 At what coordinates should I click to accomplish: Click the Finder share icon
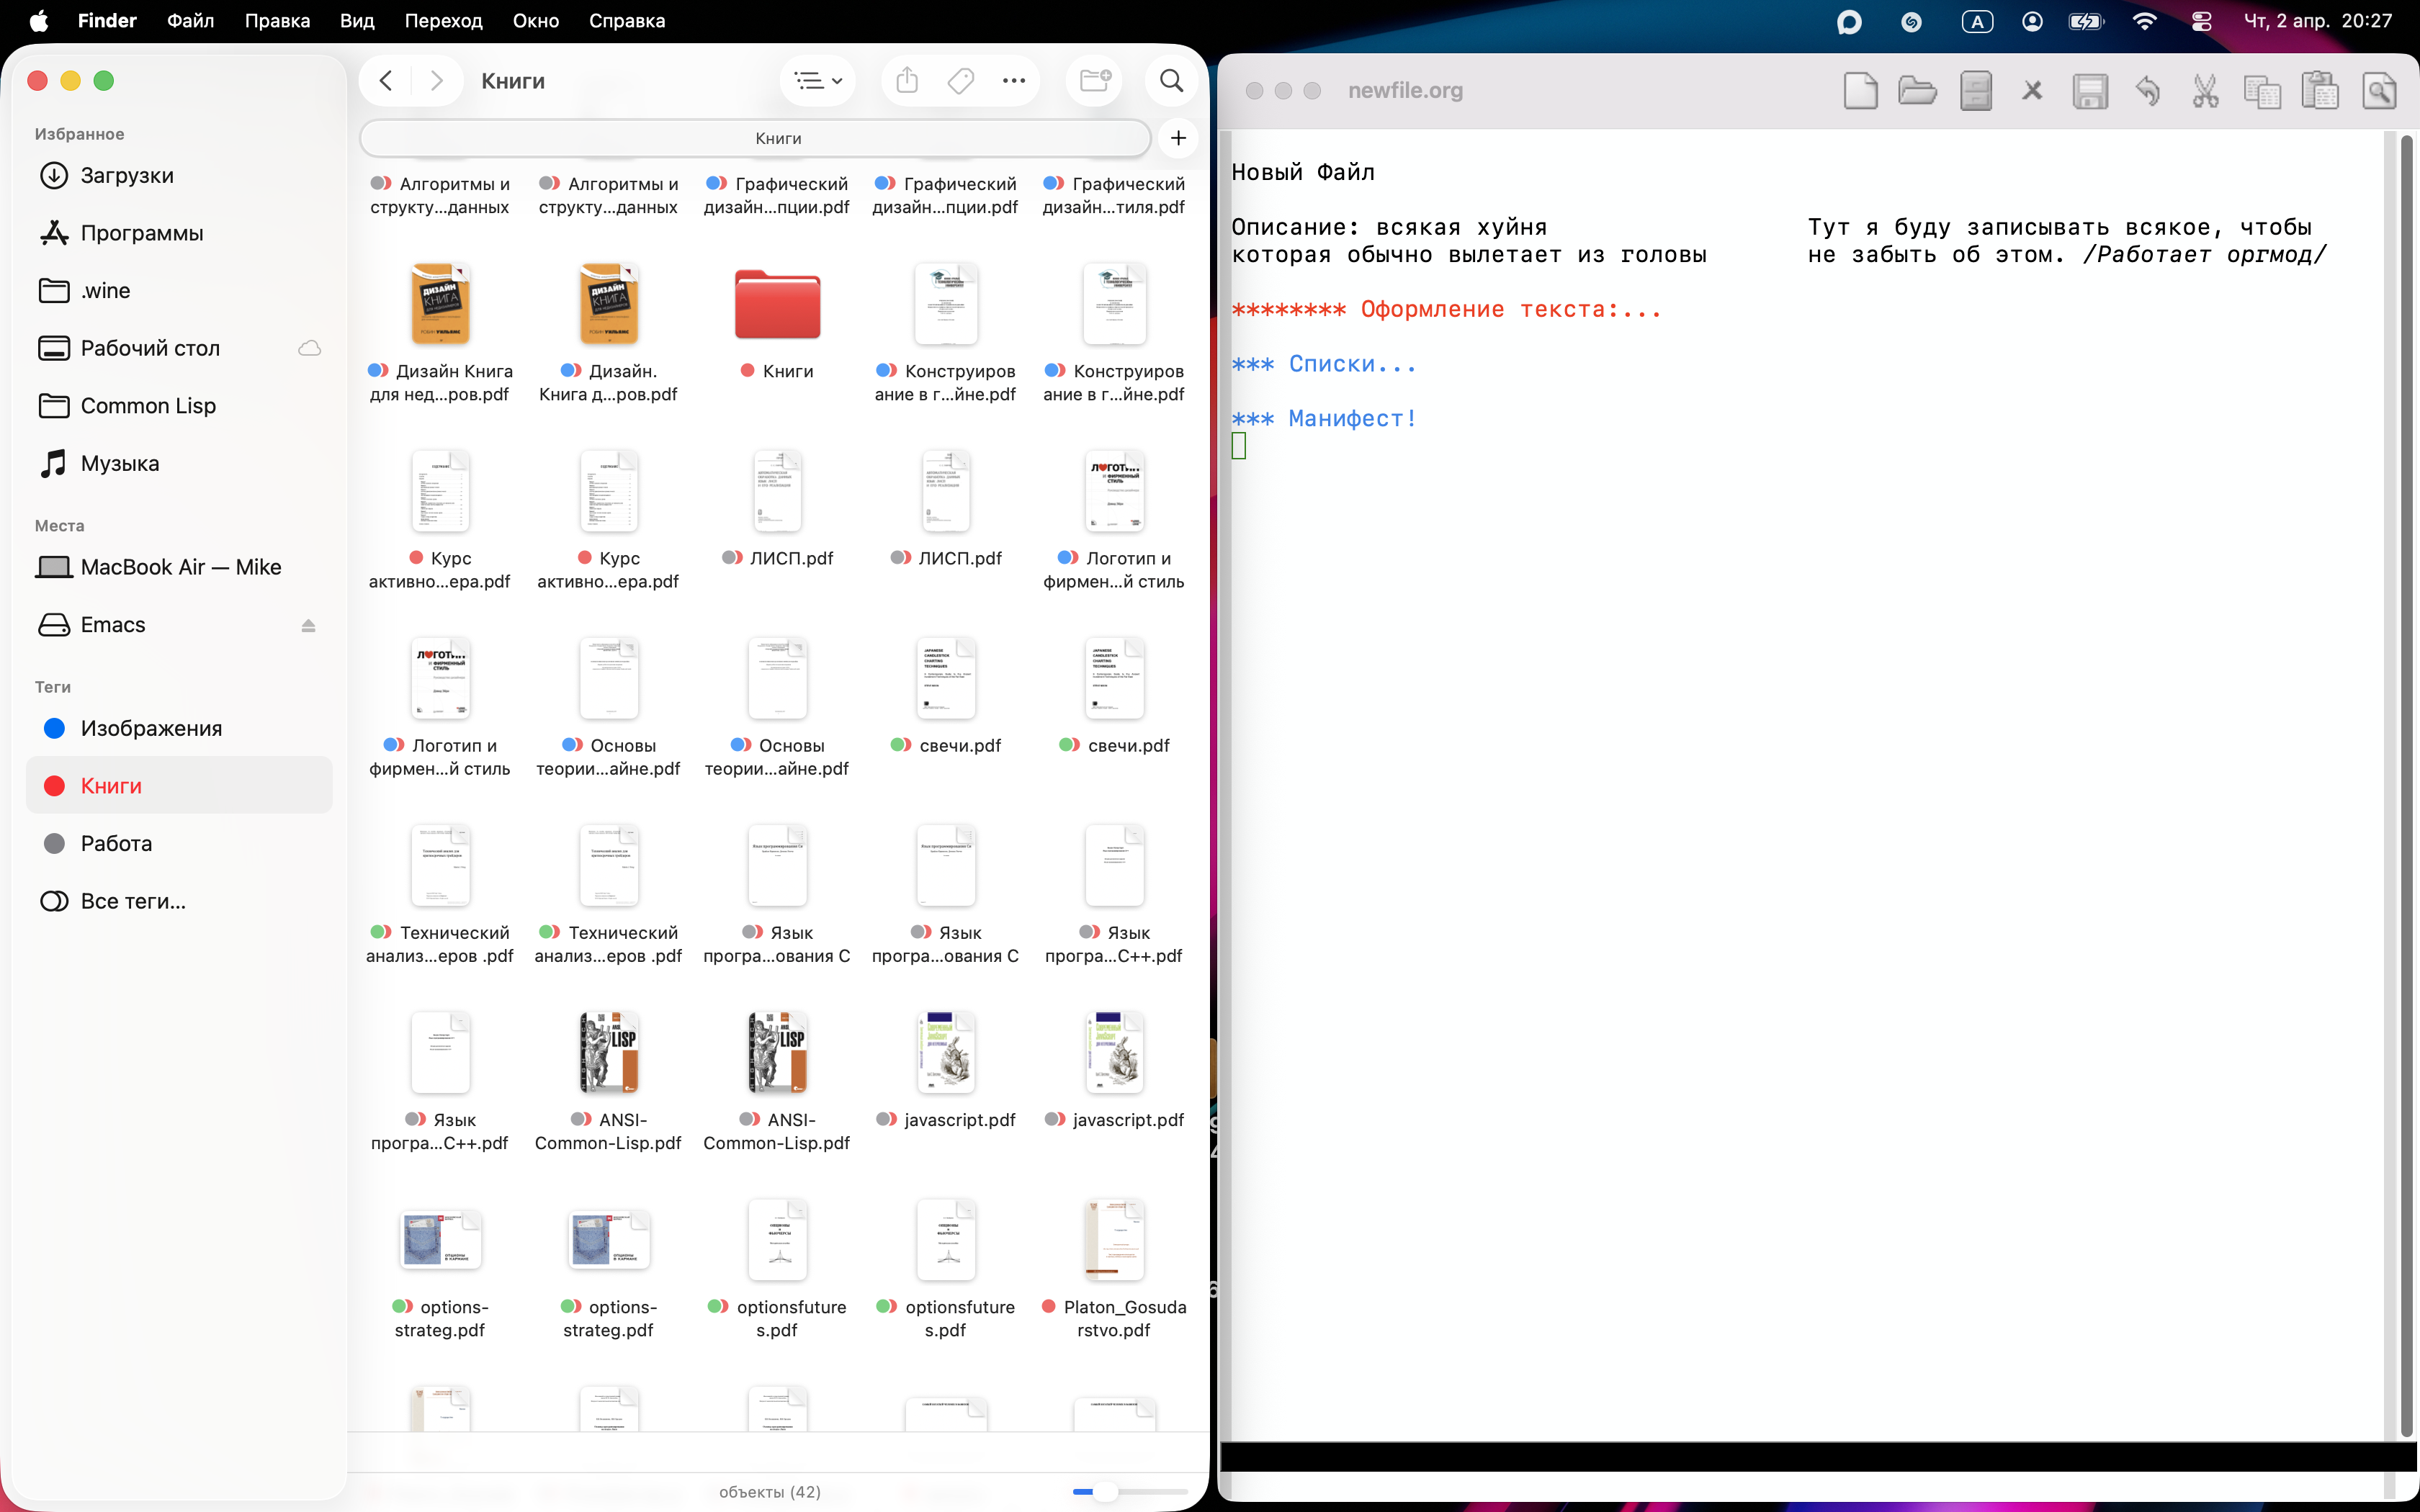(906, 81)
